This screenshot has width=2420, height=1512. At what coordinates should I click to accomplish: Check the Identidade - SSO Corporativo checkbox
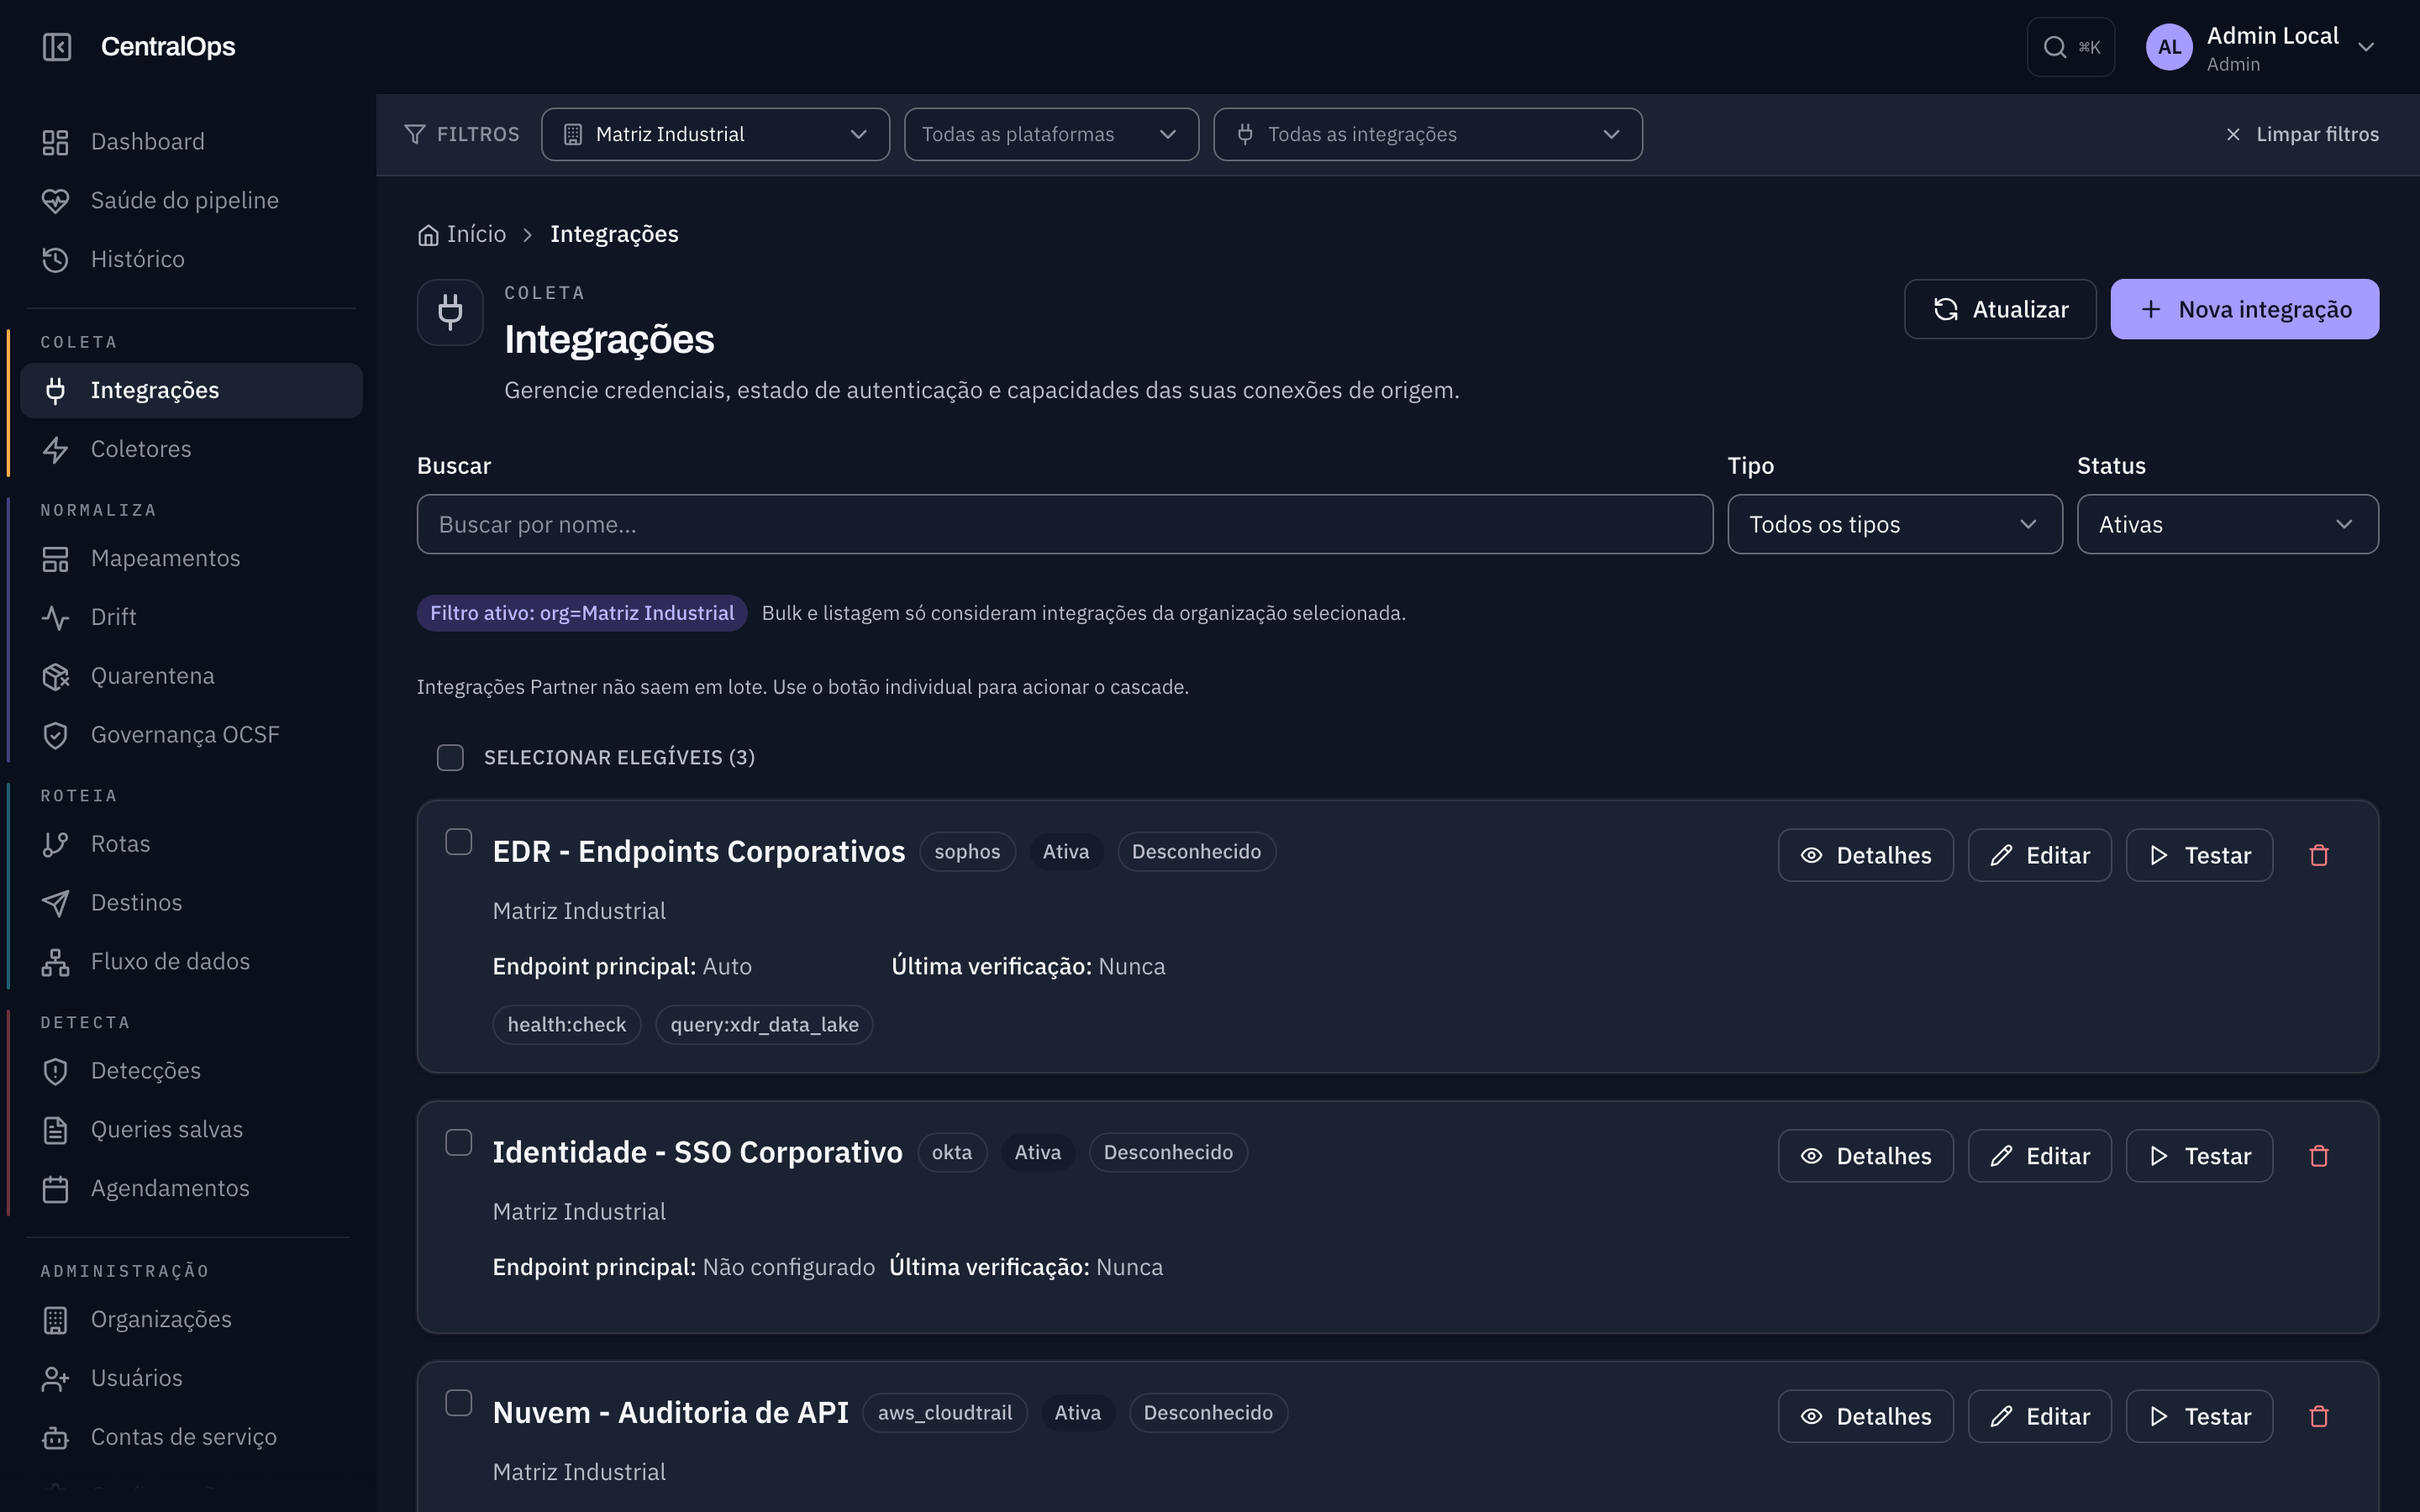click(458, 1142)
